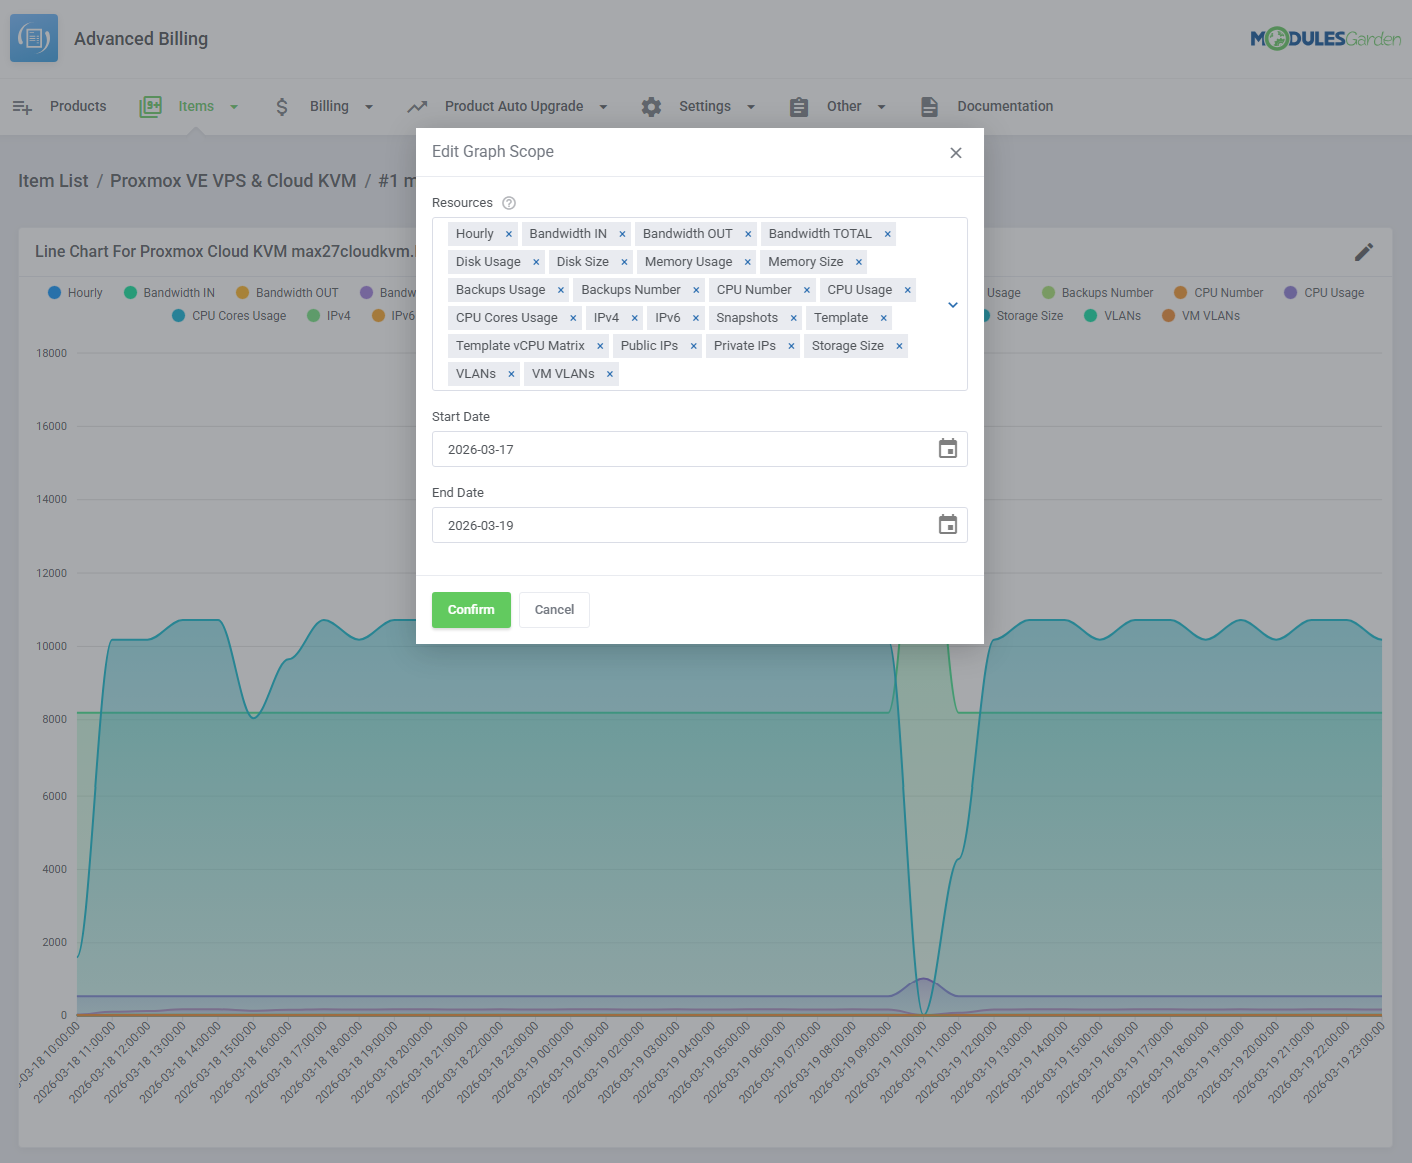Remove the Snapshots resource tag
Screen dimensions: 1412x1163
tap(794, 317)
